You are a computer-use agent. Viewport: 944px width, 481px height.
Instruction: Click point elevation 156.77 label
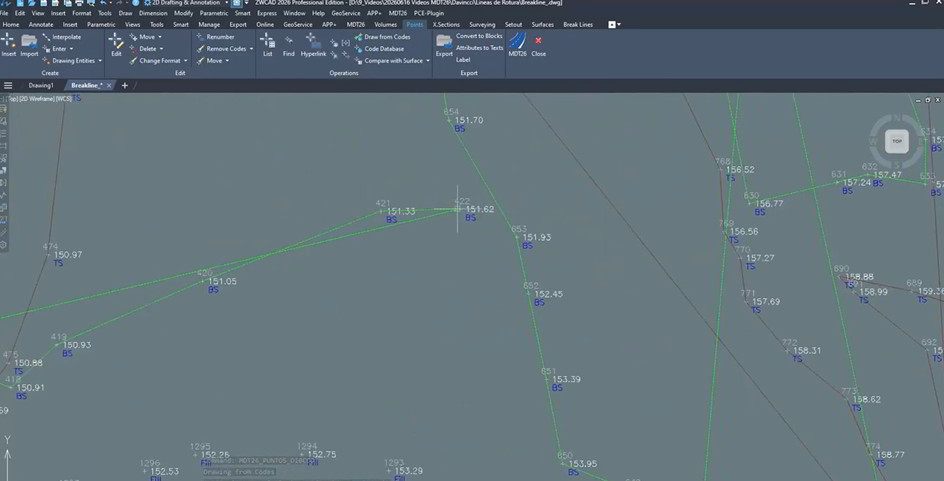[769, 203]
